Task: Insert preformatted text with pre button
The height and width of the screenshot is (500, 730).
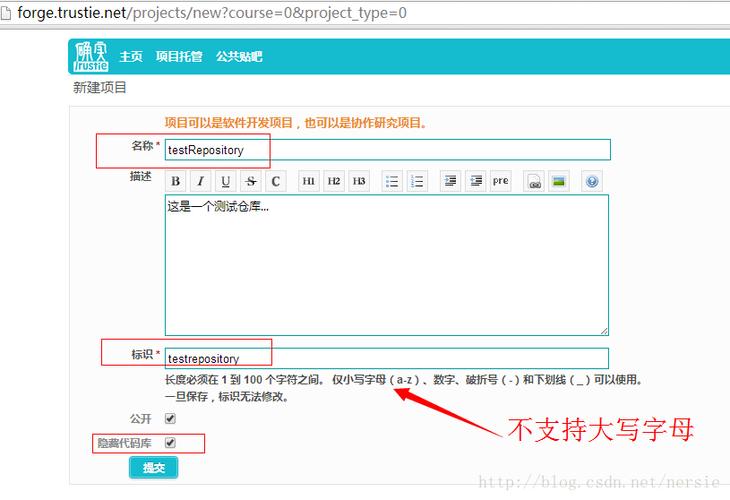Action: tap(501, 181)
